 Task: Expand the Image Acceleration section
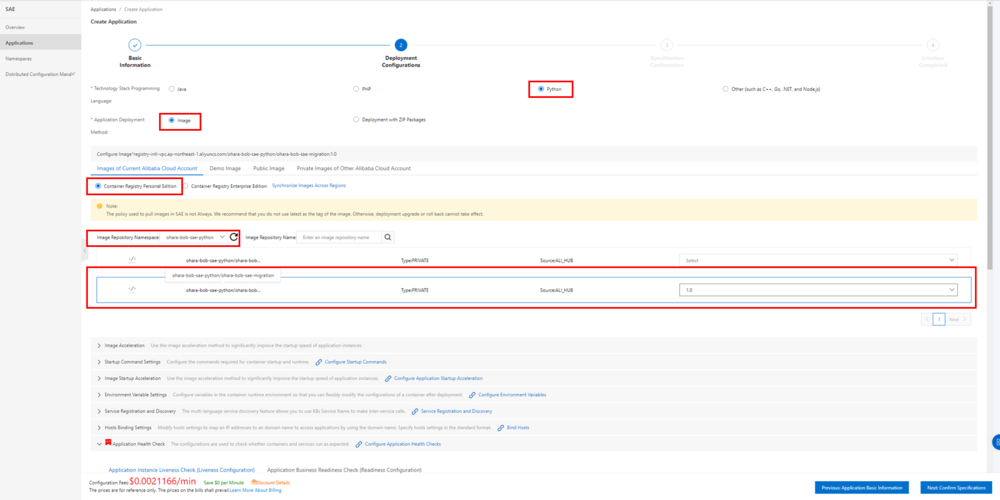click(98, 345)
